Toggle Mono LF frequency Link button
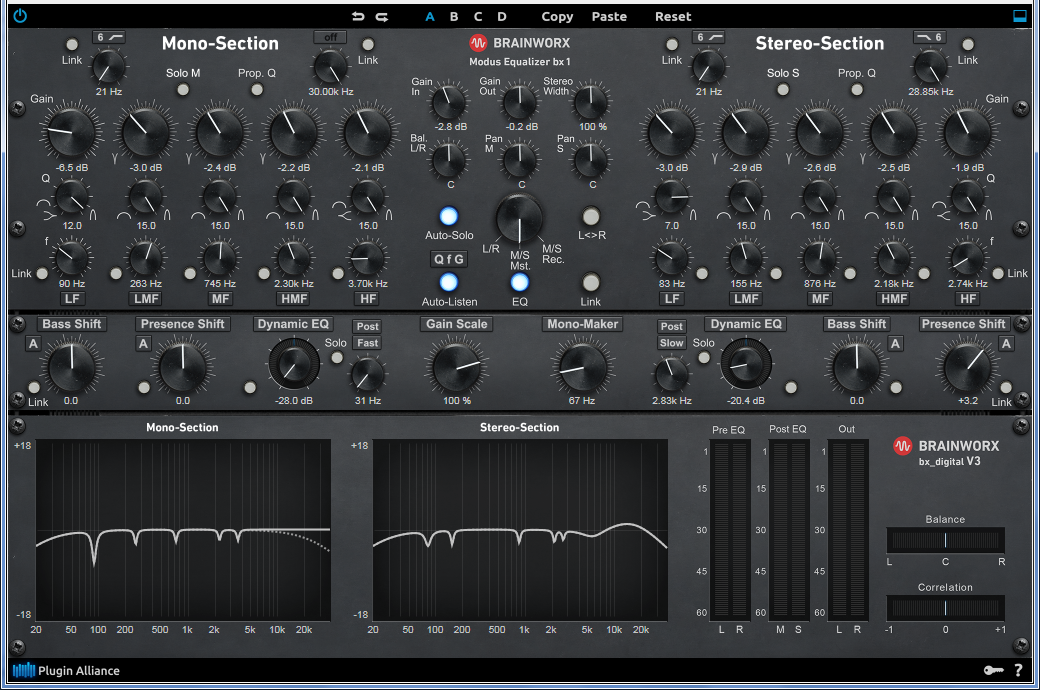The image size is (1040, 690). (42, 273)
